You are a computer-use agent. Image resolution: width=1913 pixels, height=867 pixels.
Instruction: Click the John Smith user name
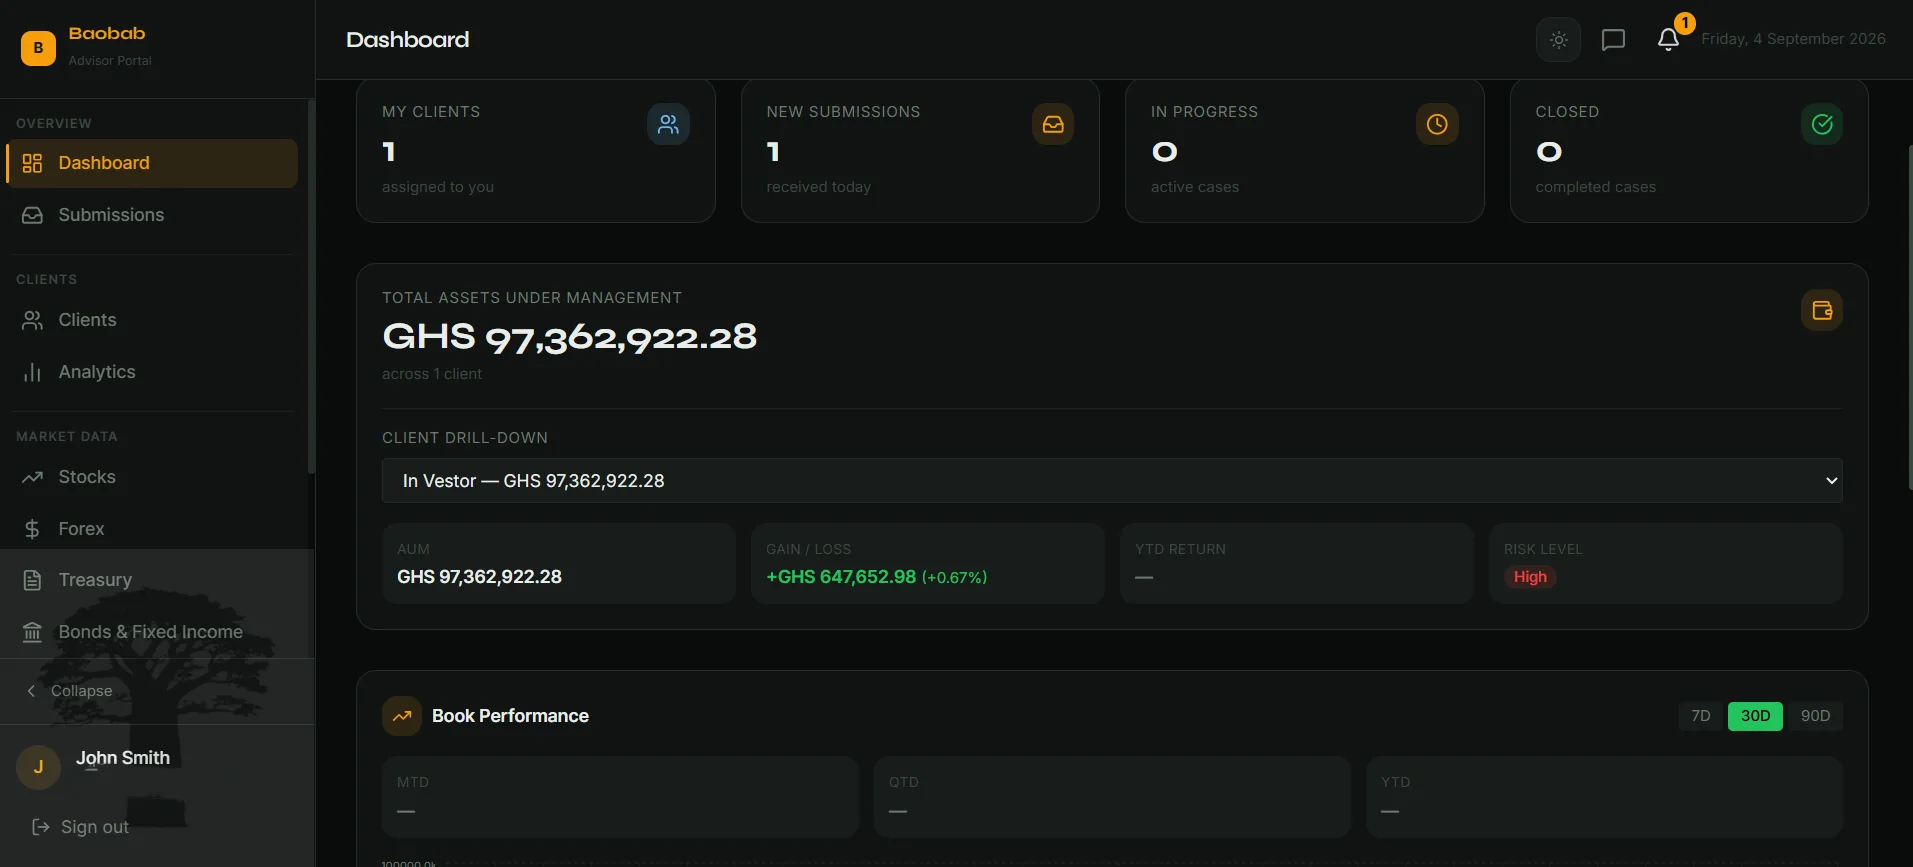click(x=123, y=758)
